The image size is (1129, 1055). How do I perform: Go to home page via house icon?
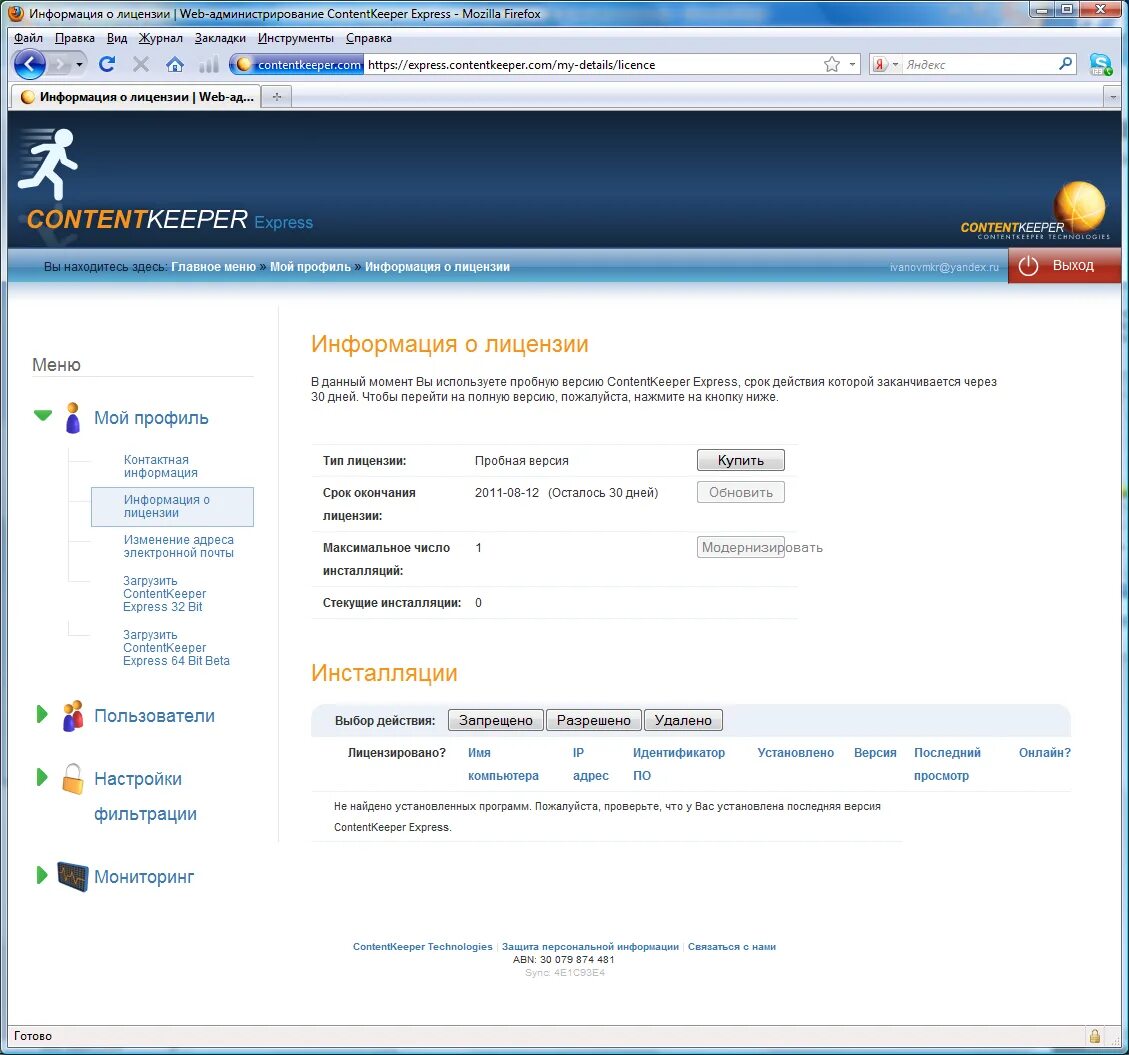174,65
